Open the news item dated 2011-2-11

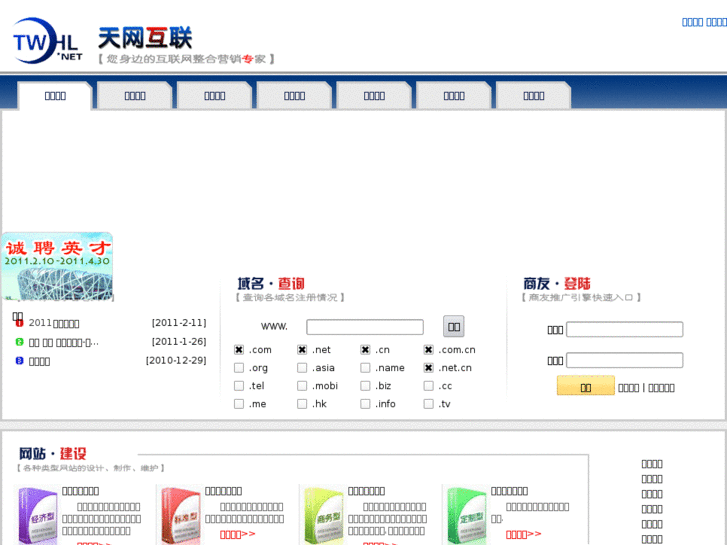[54, 323]
